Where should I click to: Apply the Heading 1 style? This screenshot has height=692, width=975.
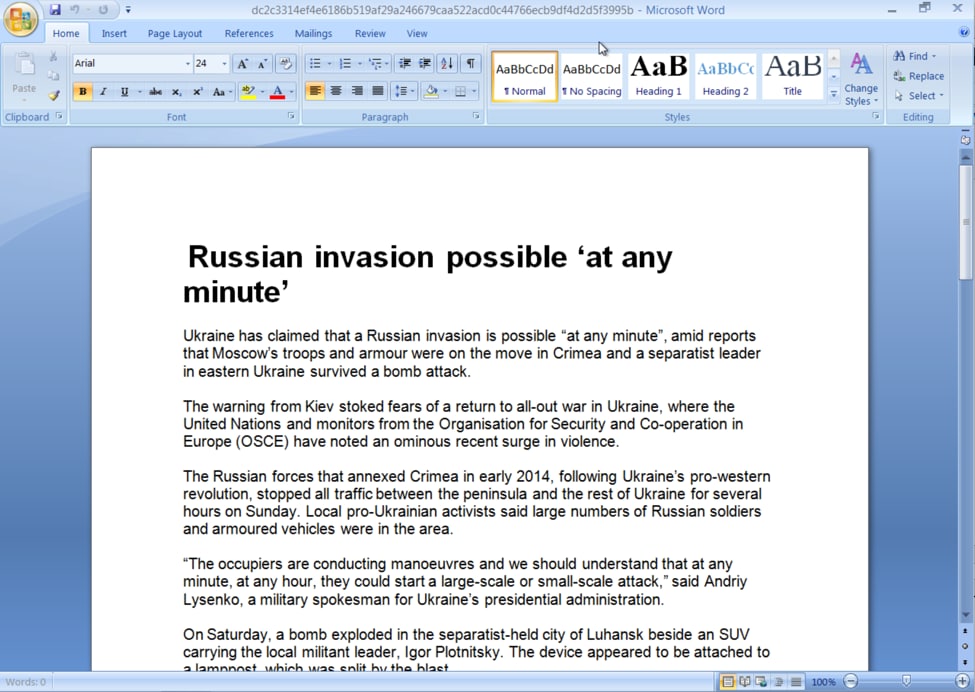[x=658, y=76]
